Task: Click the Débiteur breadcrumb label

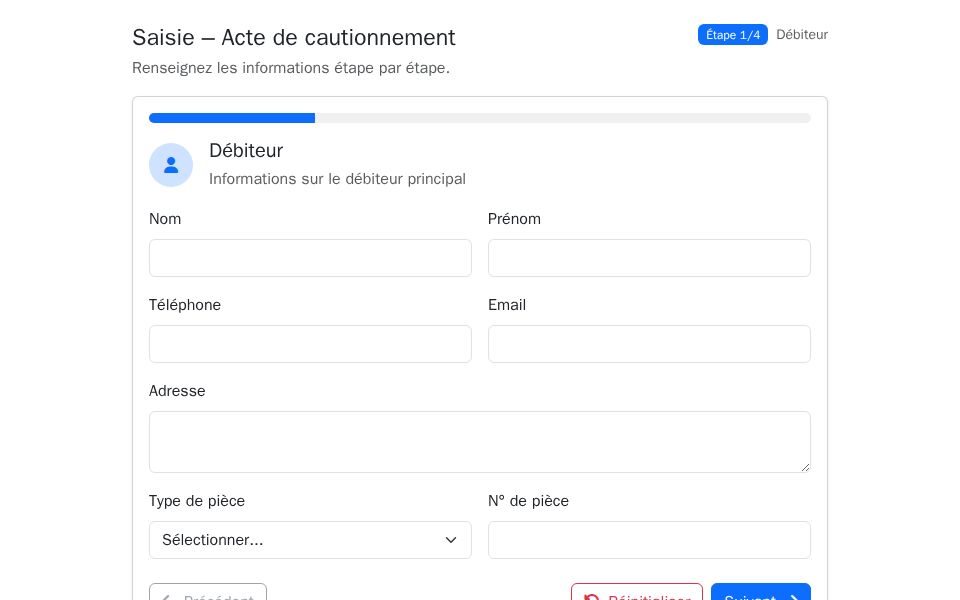Action: (802, 34)
